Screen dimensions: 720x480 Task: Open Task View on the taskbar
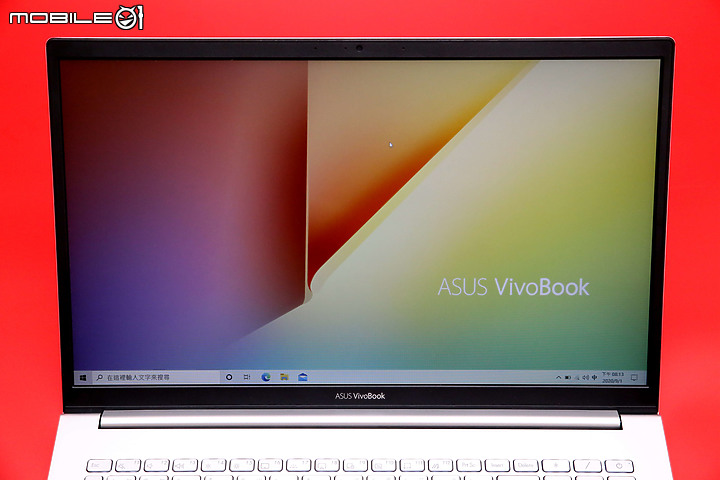tap(247, 377)
